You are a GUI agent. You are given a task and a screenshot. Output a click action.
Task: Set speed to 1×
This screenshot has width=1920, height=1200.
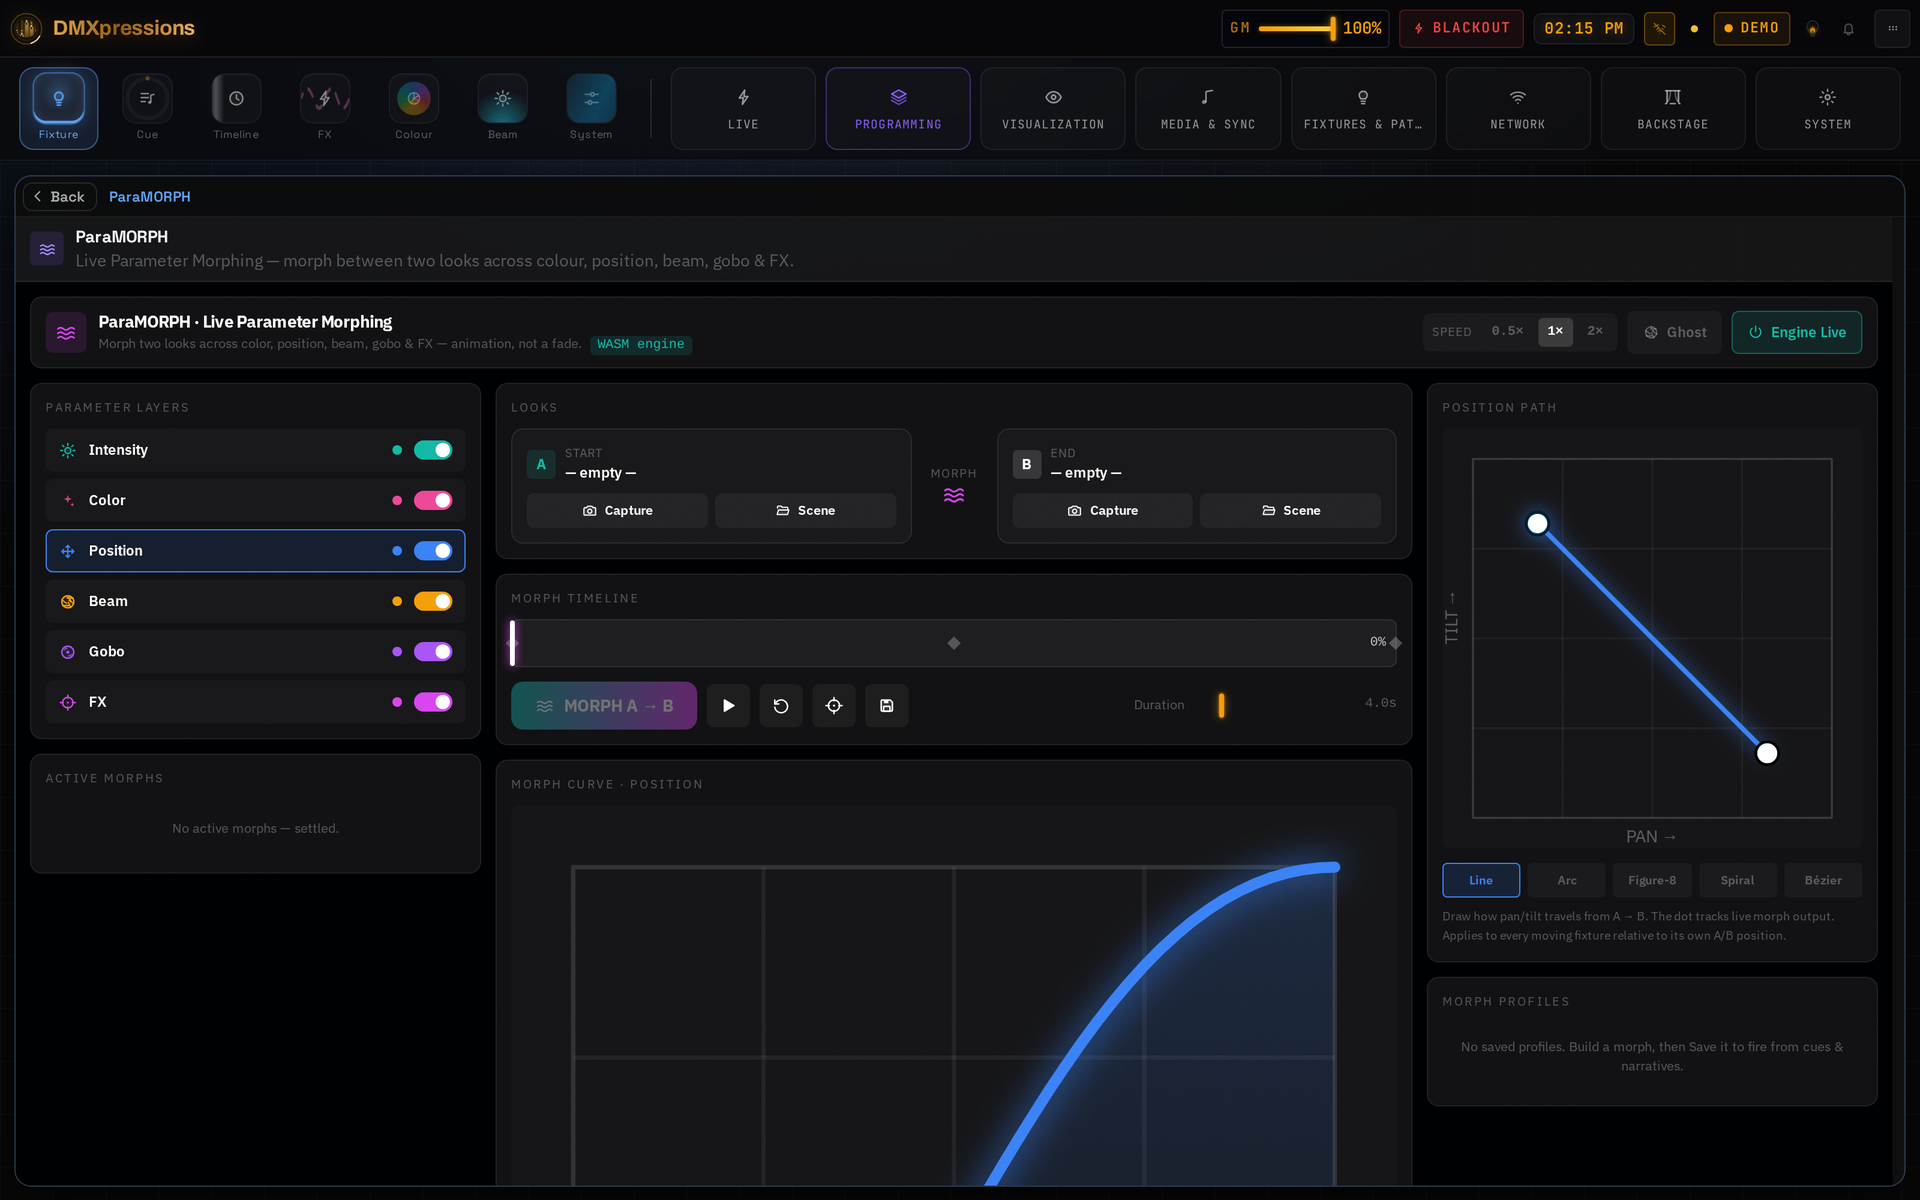(1555, 331)
